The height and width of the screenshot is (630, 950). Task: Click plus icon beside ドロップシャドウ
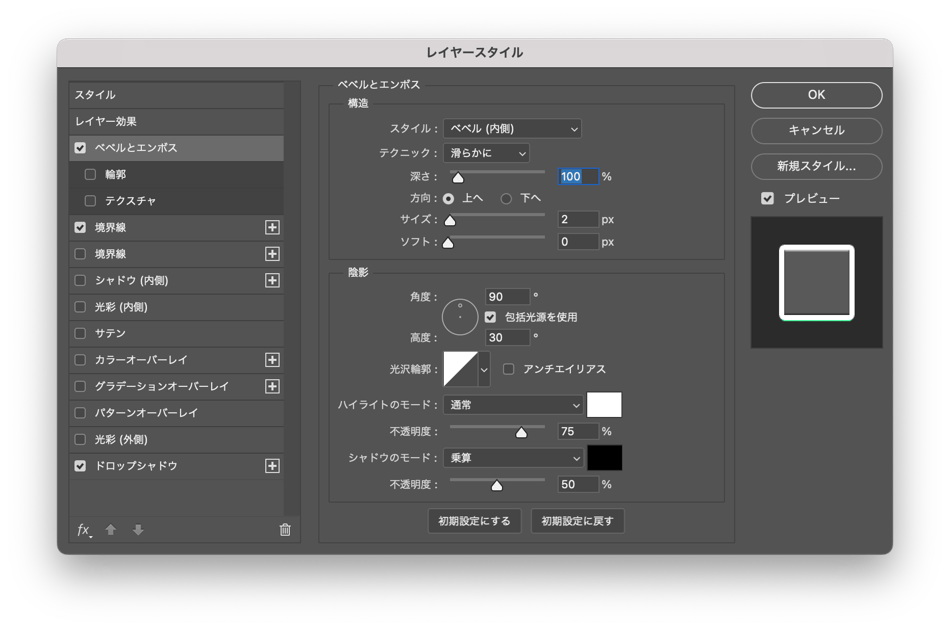(x=272, y=466)
